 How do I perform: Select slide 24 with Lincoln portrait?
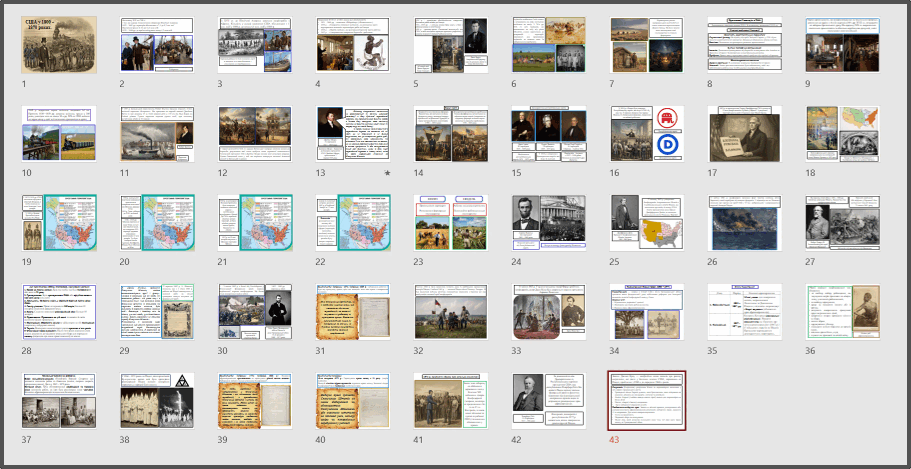click(x=549, y=223)
